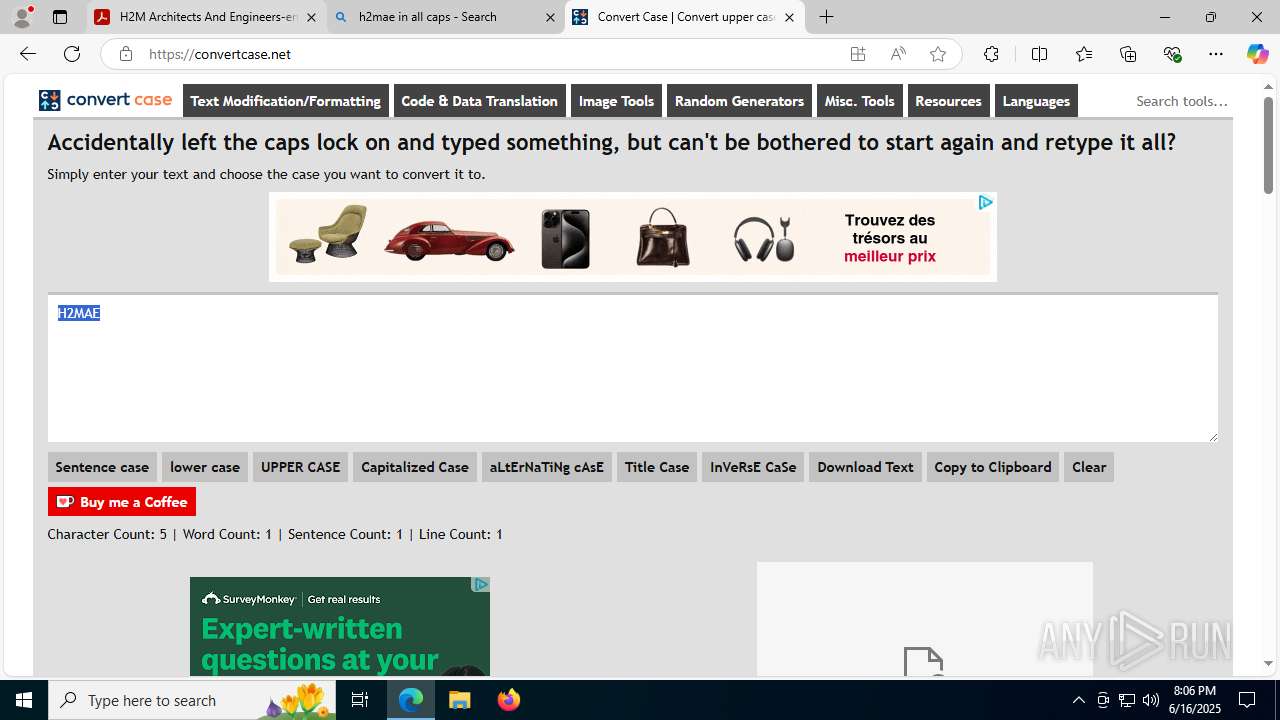
Task: Open the Random Generators menu
Action: [x=739, y=101]
